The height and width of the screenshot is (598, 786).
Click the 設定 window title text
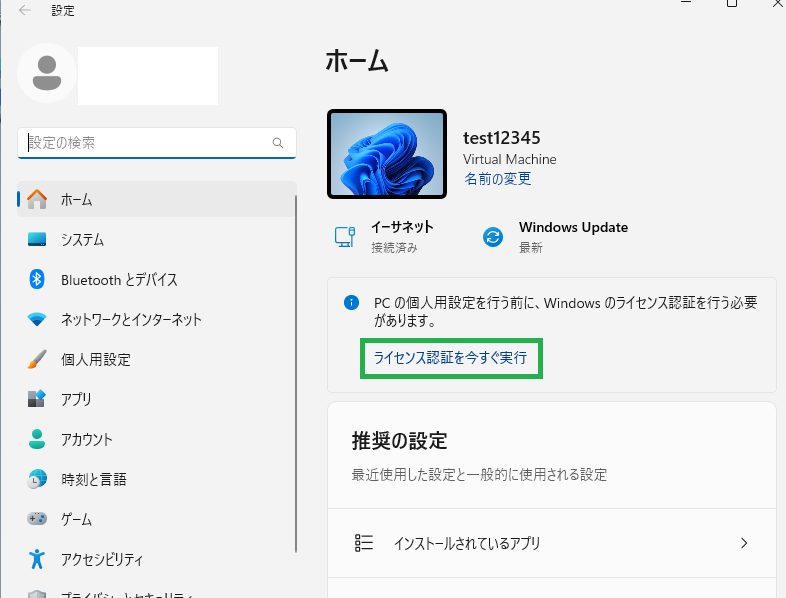(63, 11)
